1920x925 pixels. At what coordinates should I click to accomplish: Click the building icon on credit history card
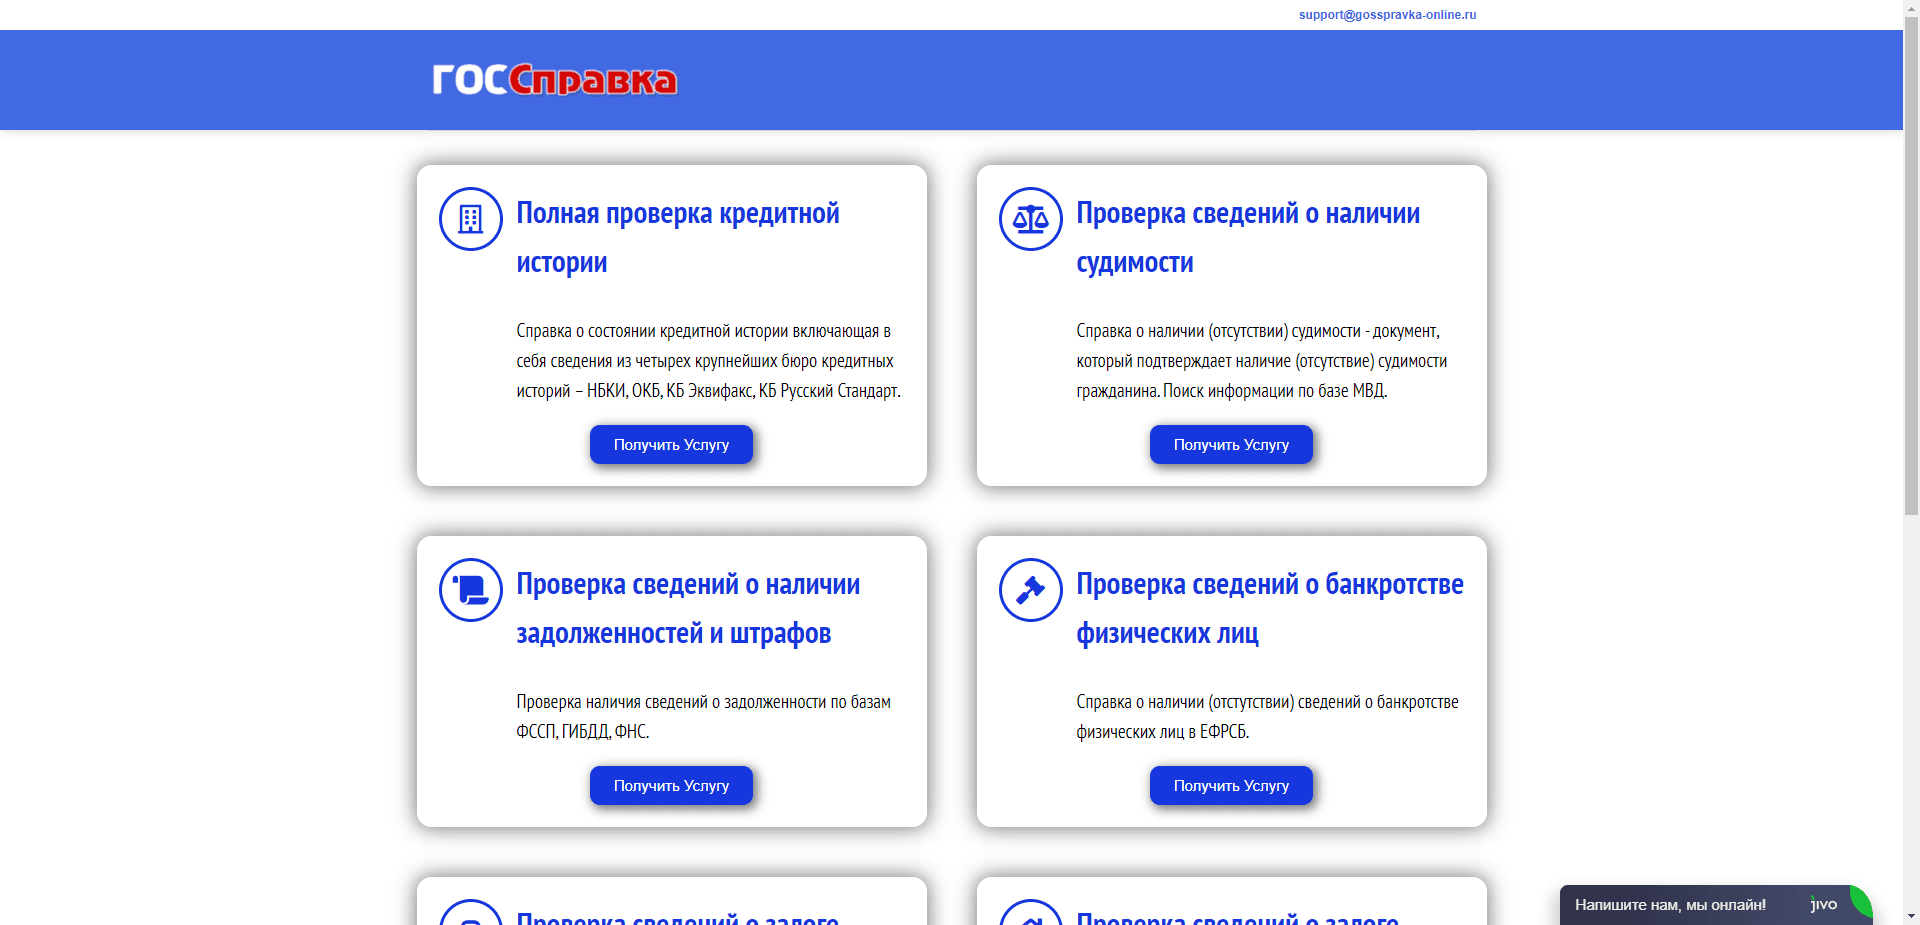click(470, 219)
